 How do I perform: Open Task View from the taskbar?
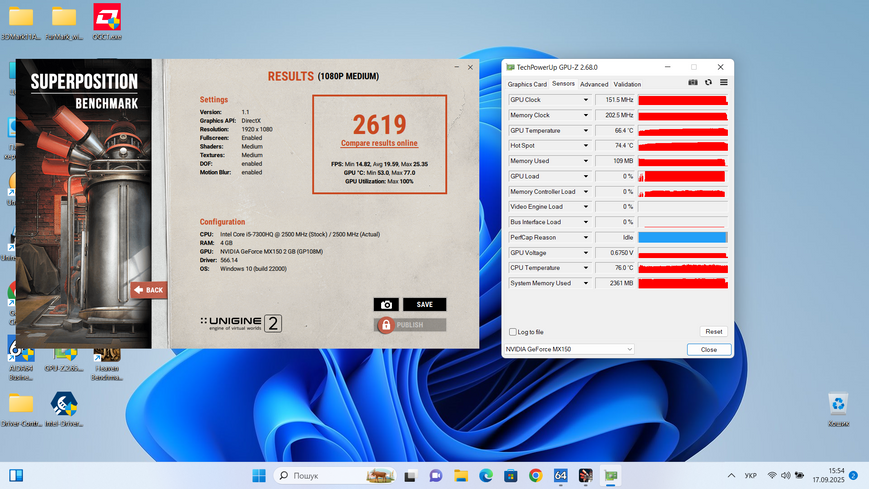click(x=410, y=476)
